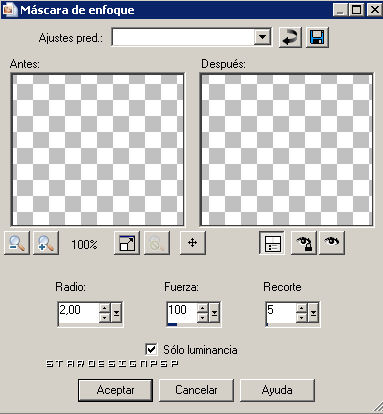Minimize the Máscara de enfoque dialog

click(x=341, y=10)
